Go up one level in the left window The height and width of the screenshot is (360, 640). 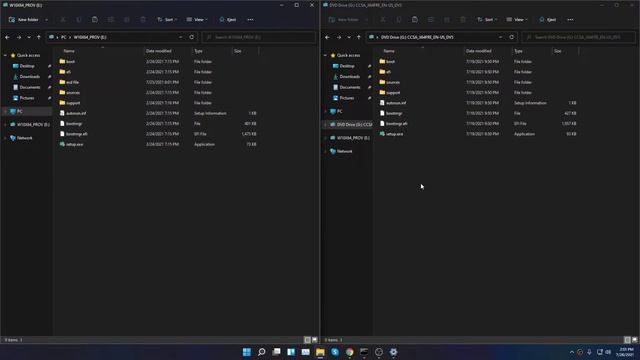(x=39, y=37)
